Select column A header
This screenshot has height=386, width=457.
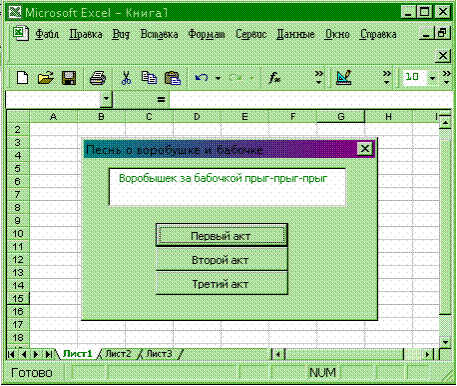tap(53, 117)
